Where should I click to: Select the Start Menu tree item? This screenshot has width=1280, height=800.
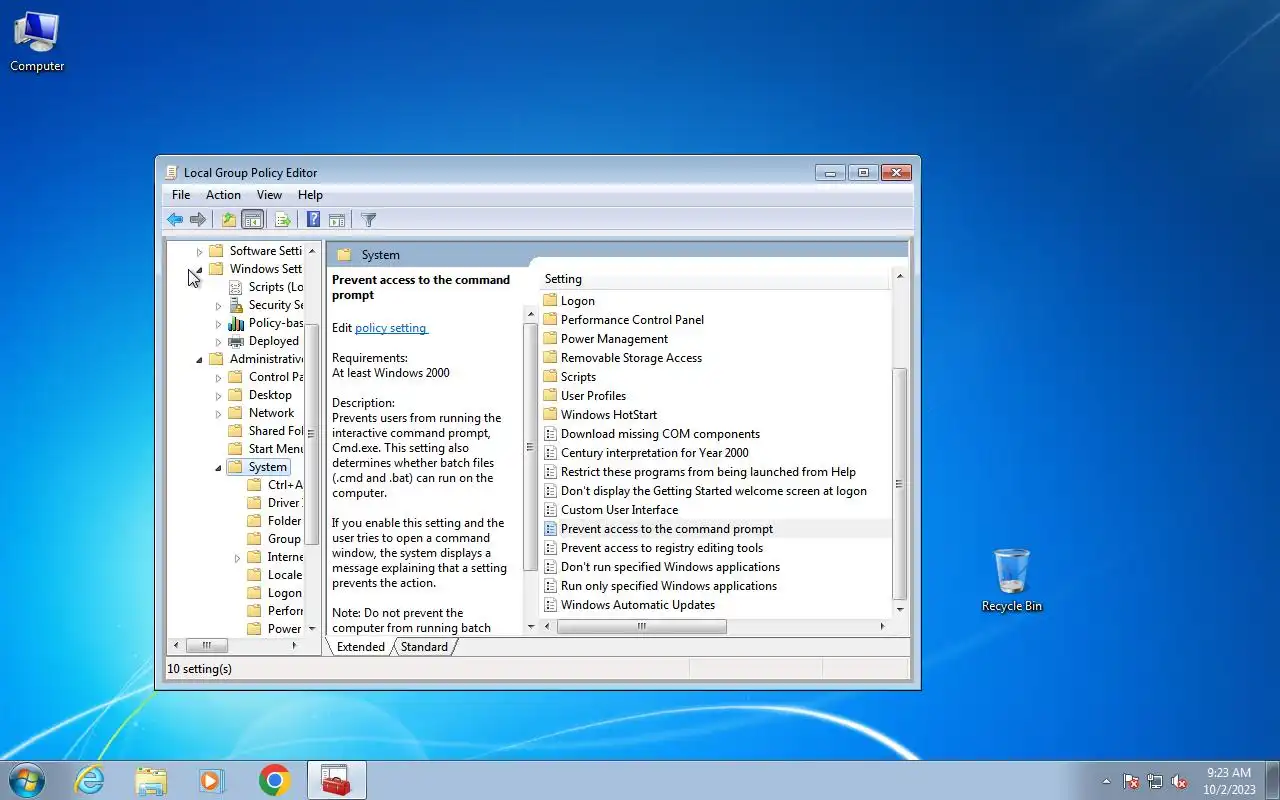265,449
